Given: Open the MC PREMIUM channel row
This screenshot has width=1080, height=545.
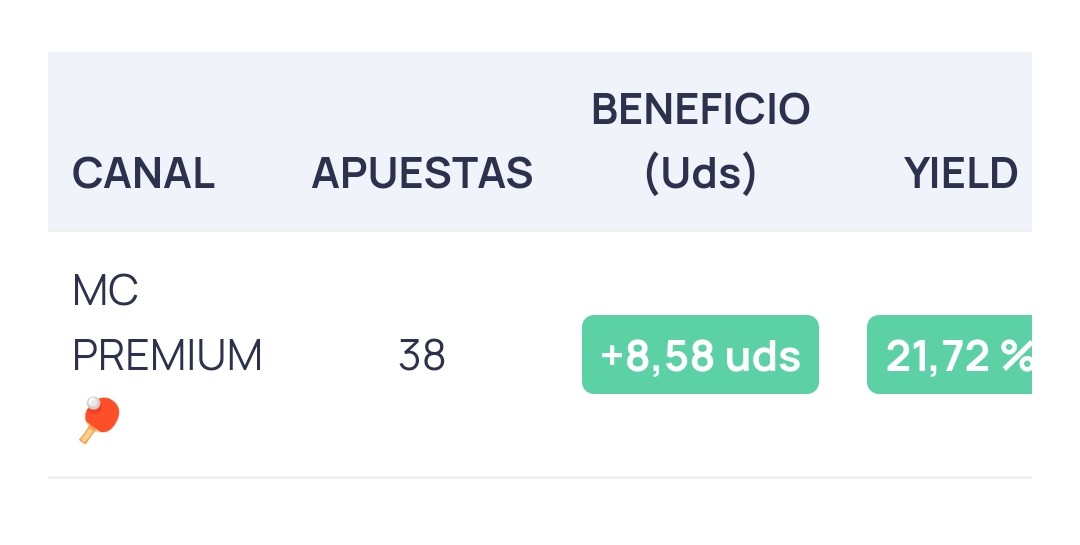Looking at the screenshot, I should [540, 354].
